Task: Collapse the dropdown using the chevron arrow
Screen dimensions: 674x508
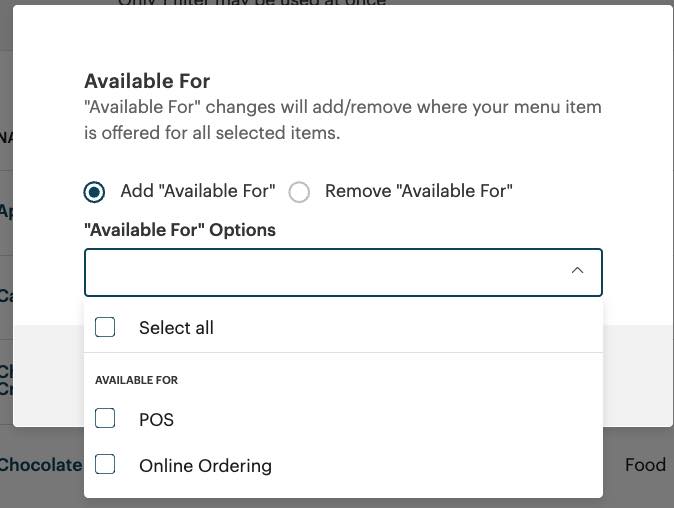Action: 577,271
